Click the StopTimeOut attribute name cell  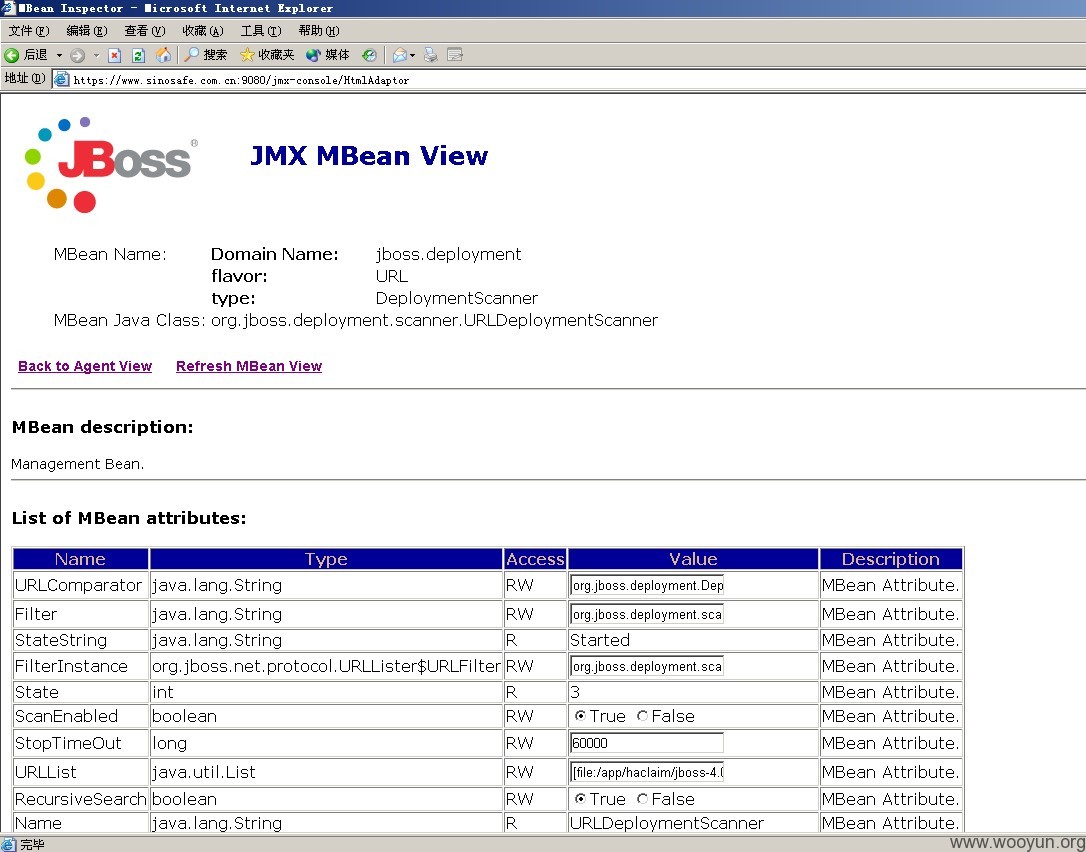click(80, 743)
